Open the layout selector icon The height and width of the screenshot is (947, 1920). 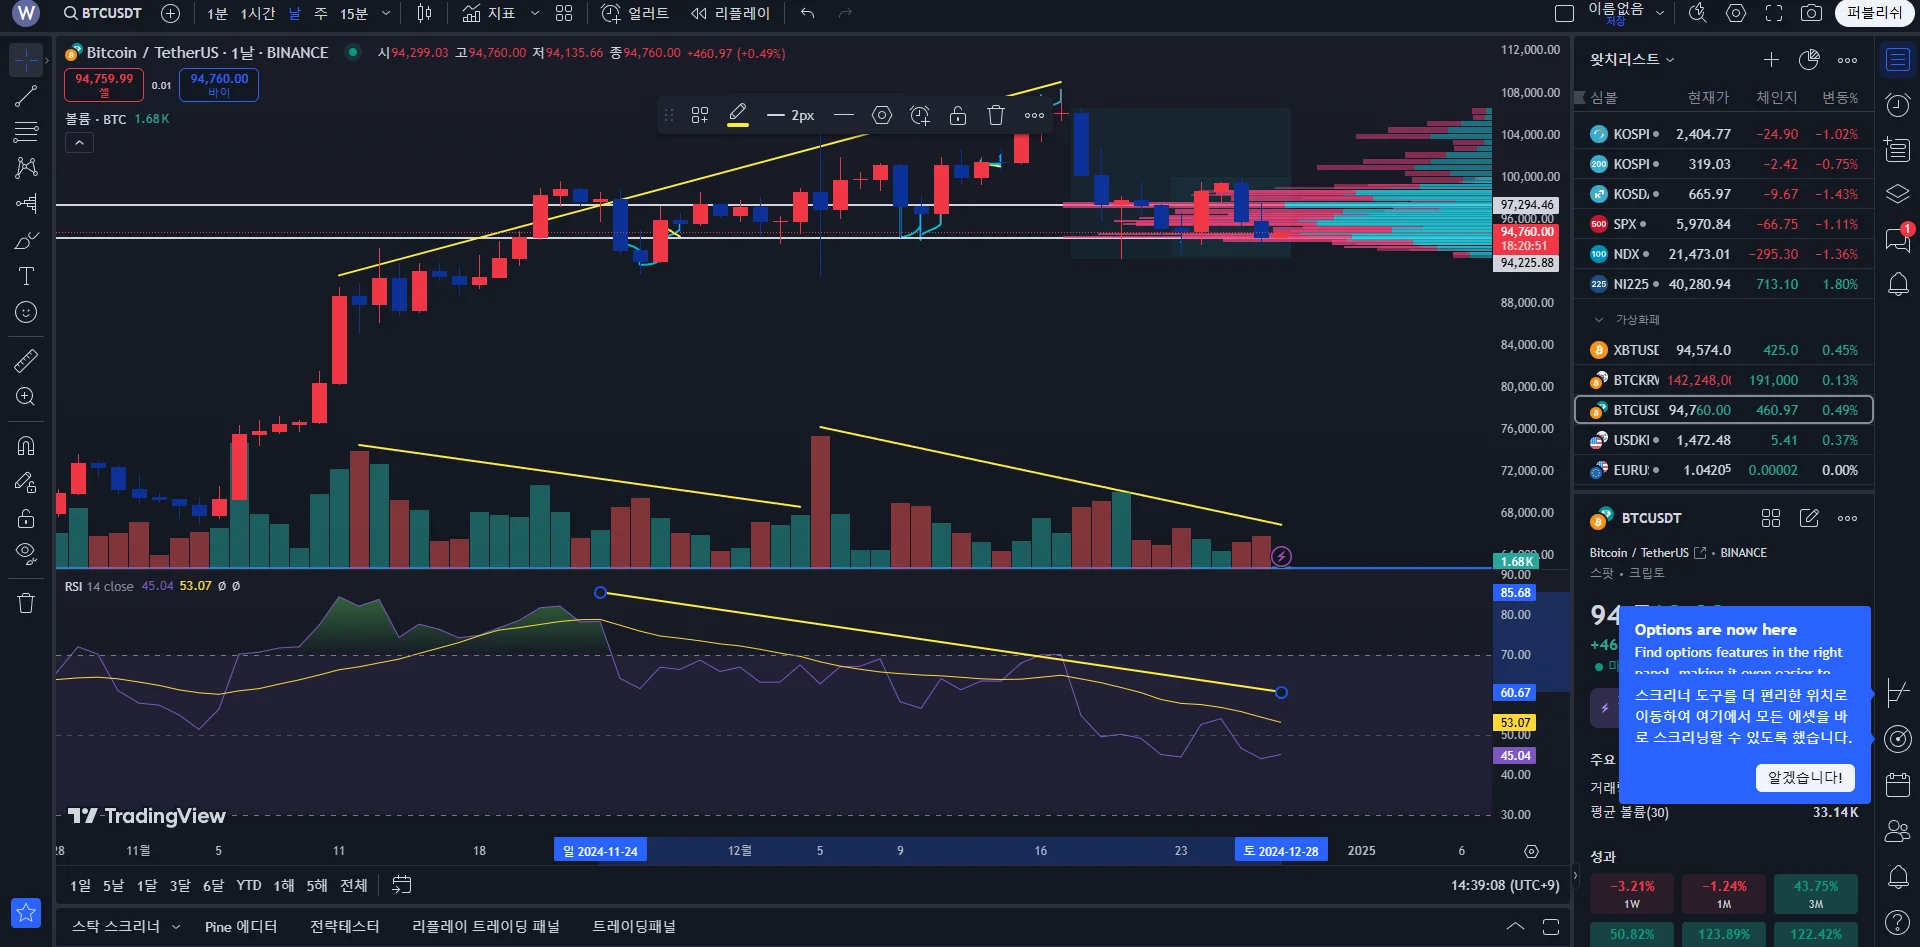tap(1565, 14)
